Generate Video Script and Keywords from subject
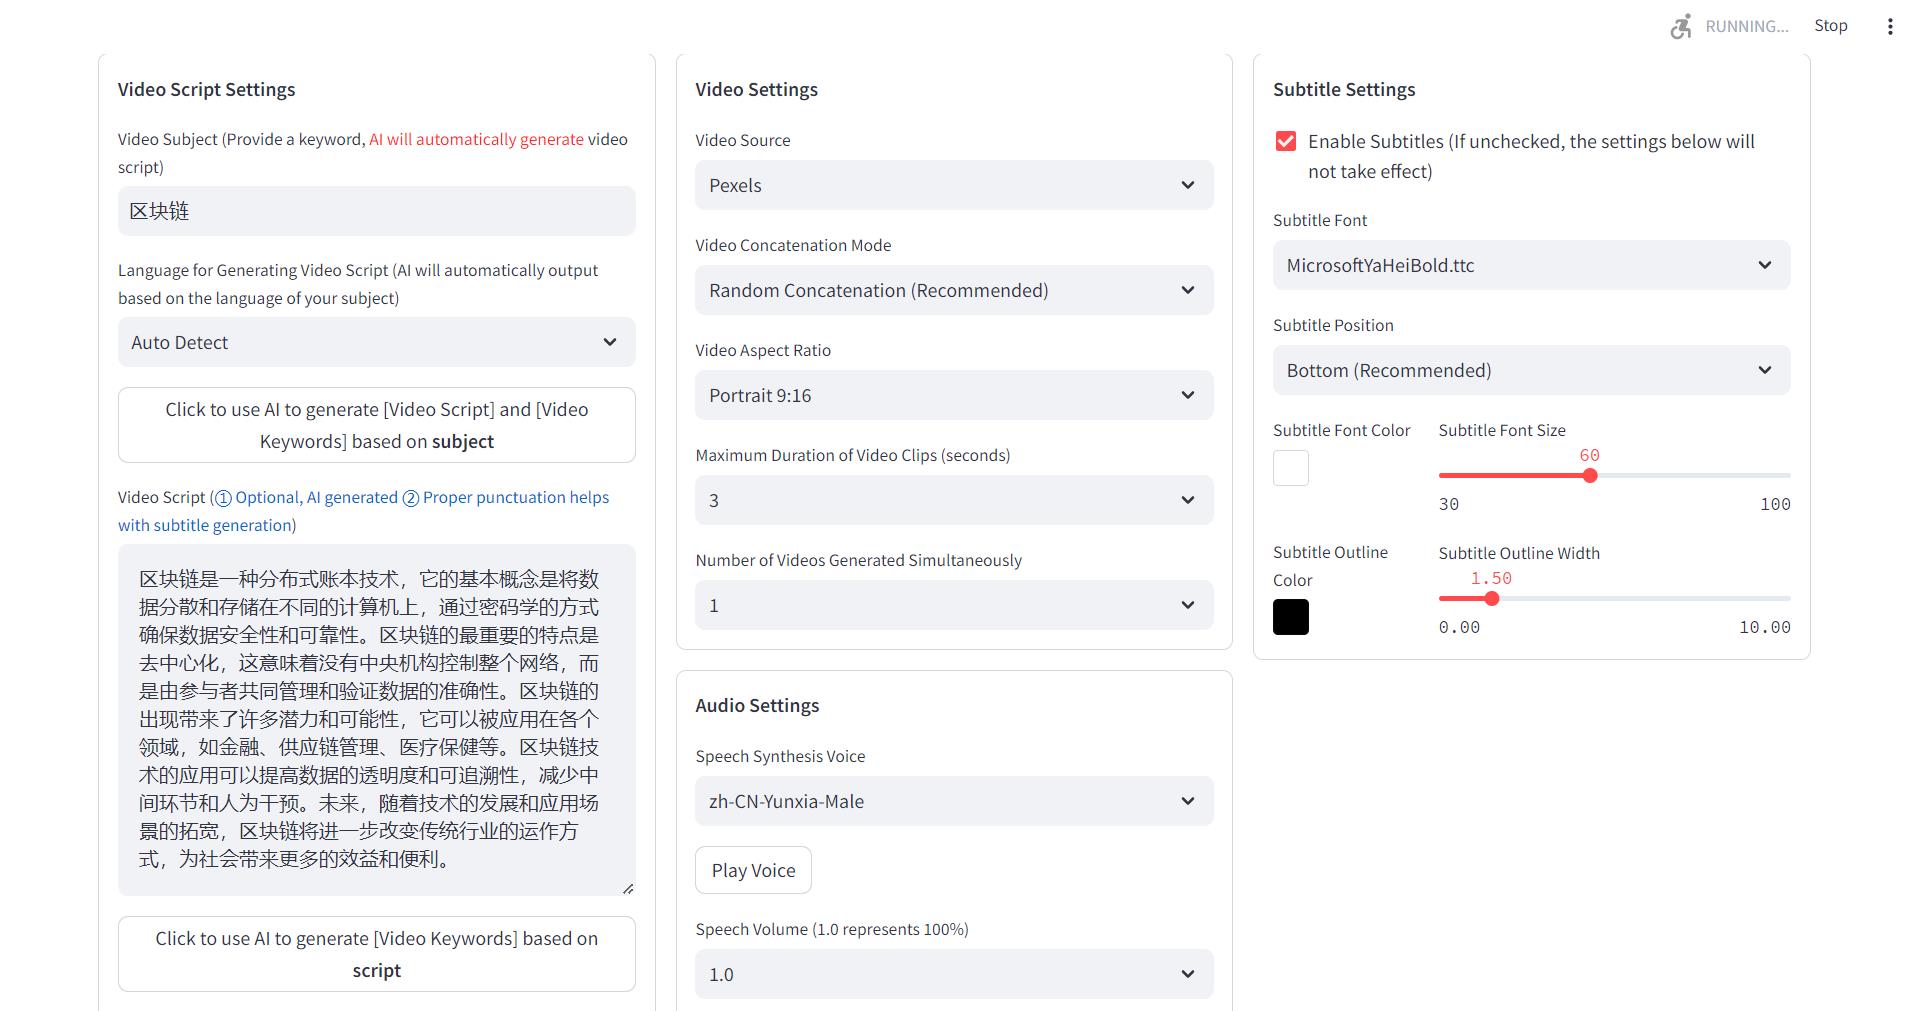Image resolution: width=1918 pixels, height=1011 pixels. tap(376, 425)
